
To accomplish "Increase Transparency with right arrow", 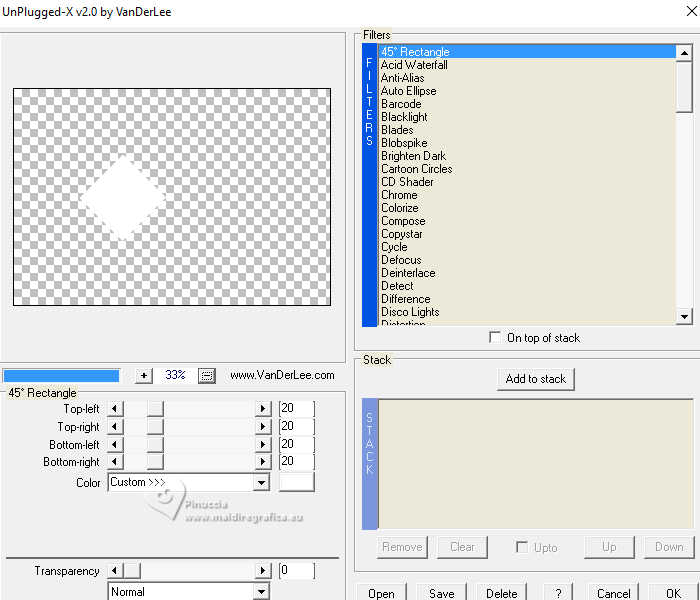I will pos(262,570).
